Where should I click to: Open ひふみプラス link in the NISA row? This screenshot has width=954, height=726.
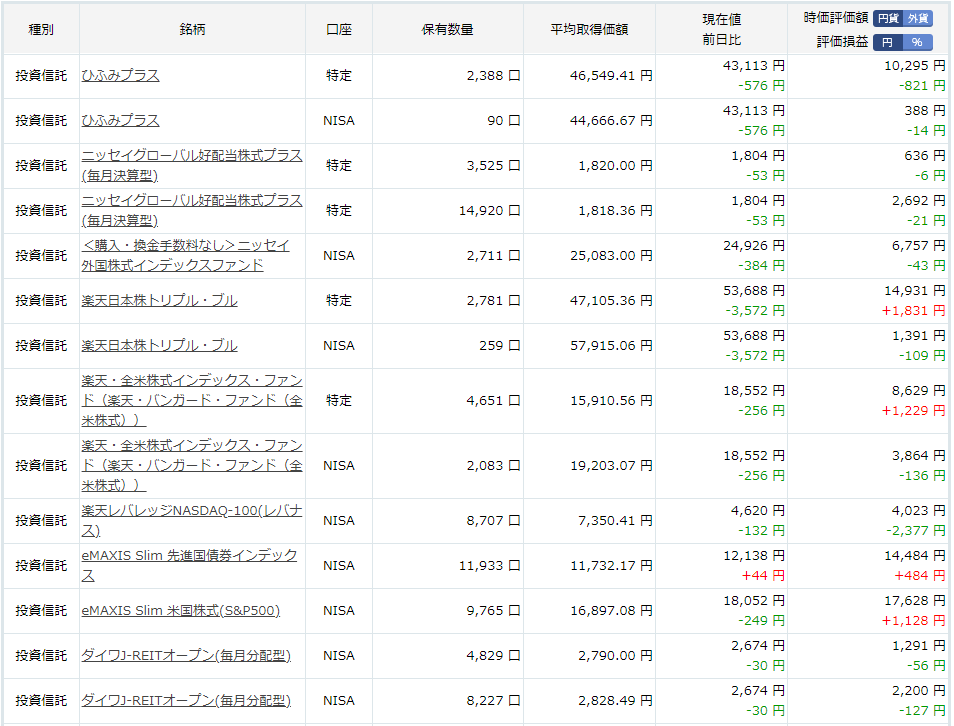[120, 120]
